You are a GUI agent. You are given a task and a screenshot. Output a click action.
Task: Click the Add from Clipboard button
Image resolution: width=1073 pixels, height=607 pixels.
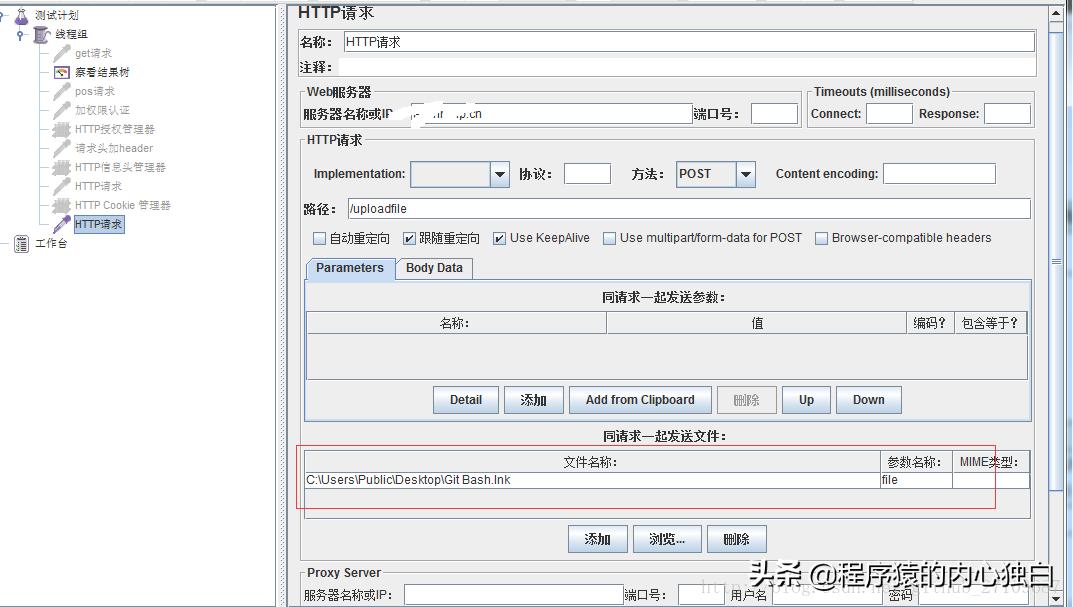point(640,399)
